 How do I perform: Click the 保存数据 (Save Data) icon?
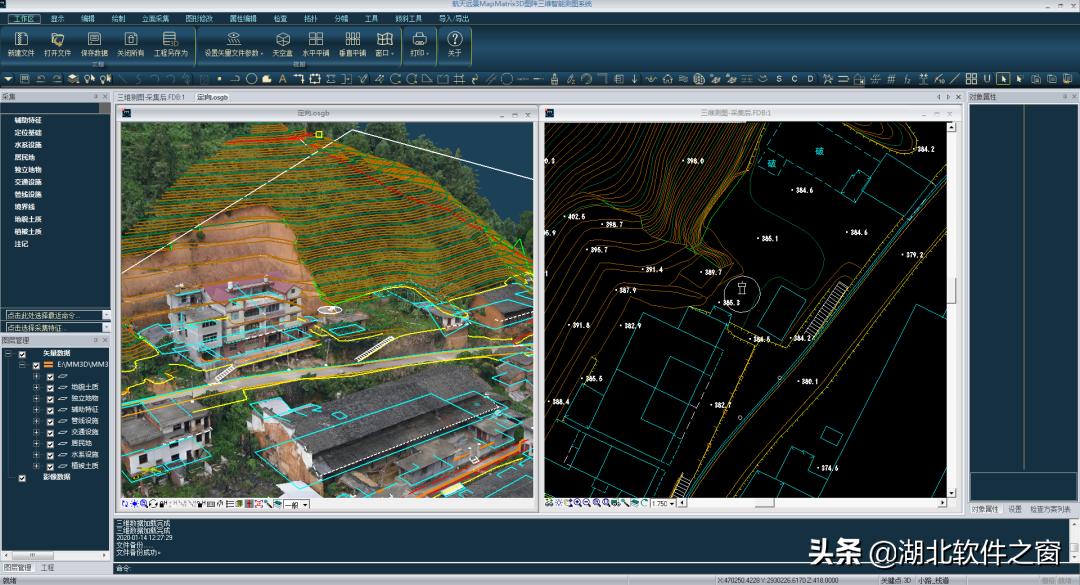(94, 40)
